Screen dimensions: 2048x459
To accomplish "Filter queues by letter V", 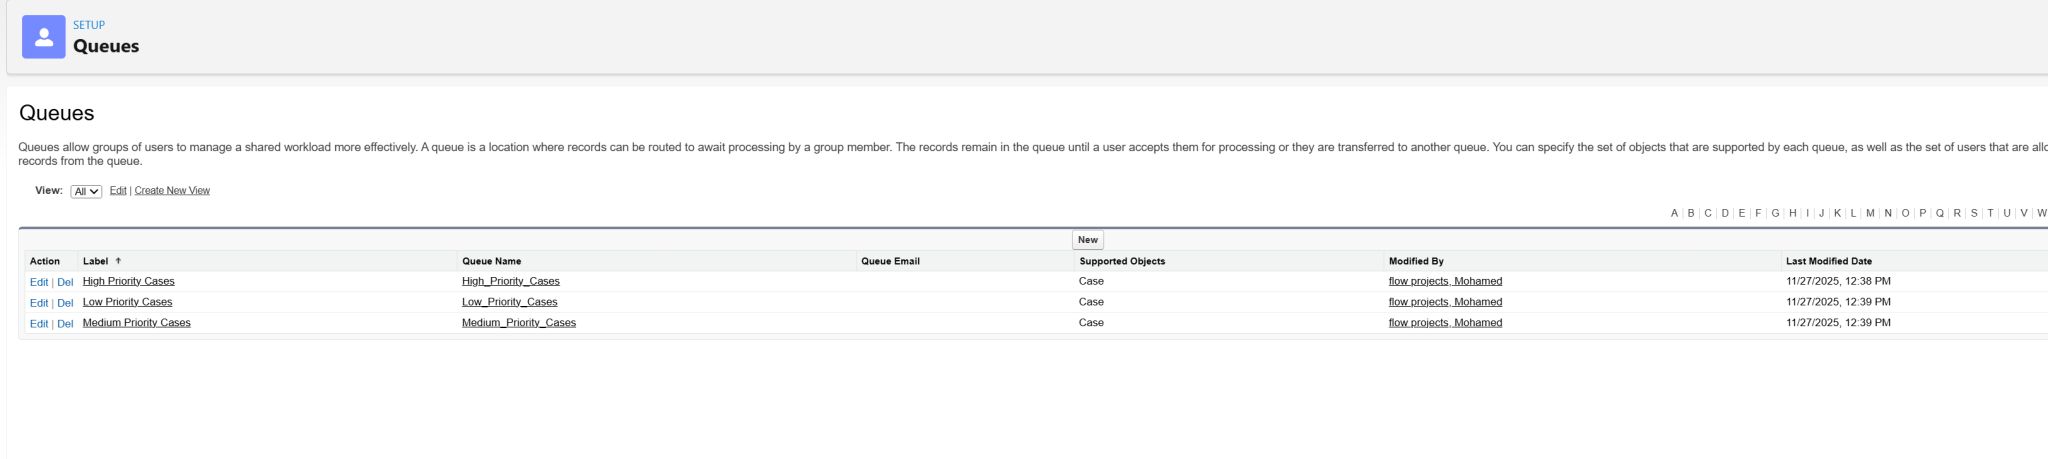I will [2023, 213].
